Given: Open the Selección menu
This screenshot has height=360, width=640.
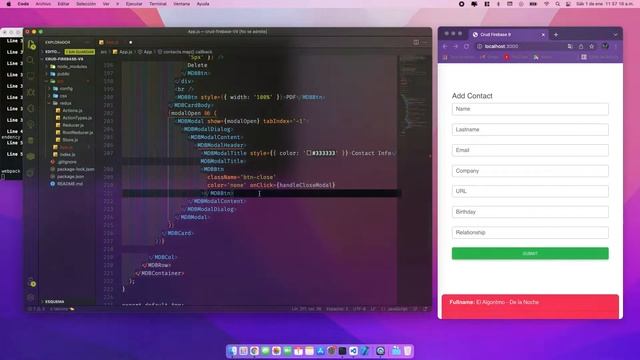Looking at the screenshot, I should coord(86,4).
